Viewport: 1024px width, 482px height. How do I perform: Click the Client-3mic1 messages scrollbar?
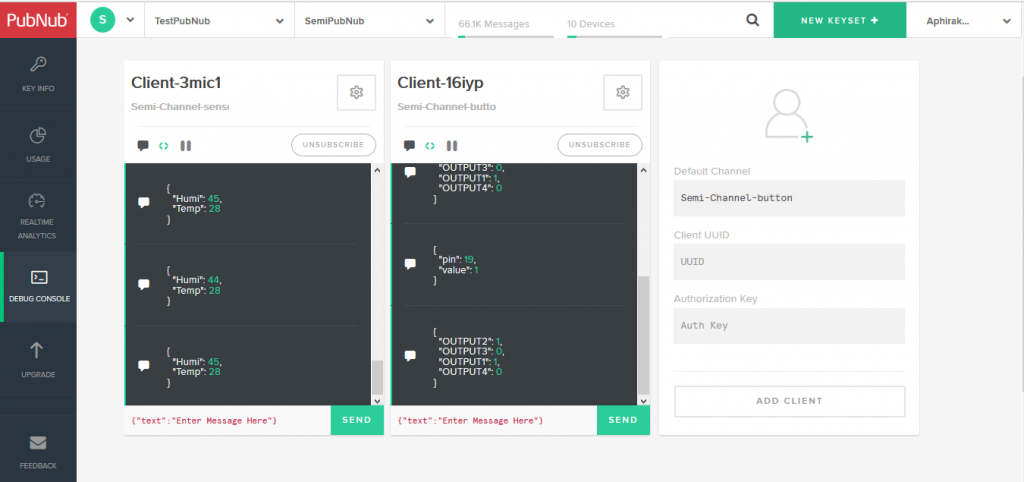tap(377, 376)
